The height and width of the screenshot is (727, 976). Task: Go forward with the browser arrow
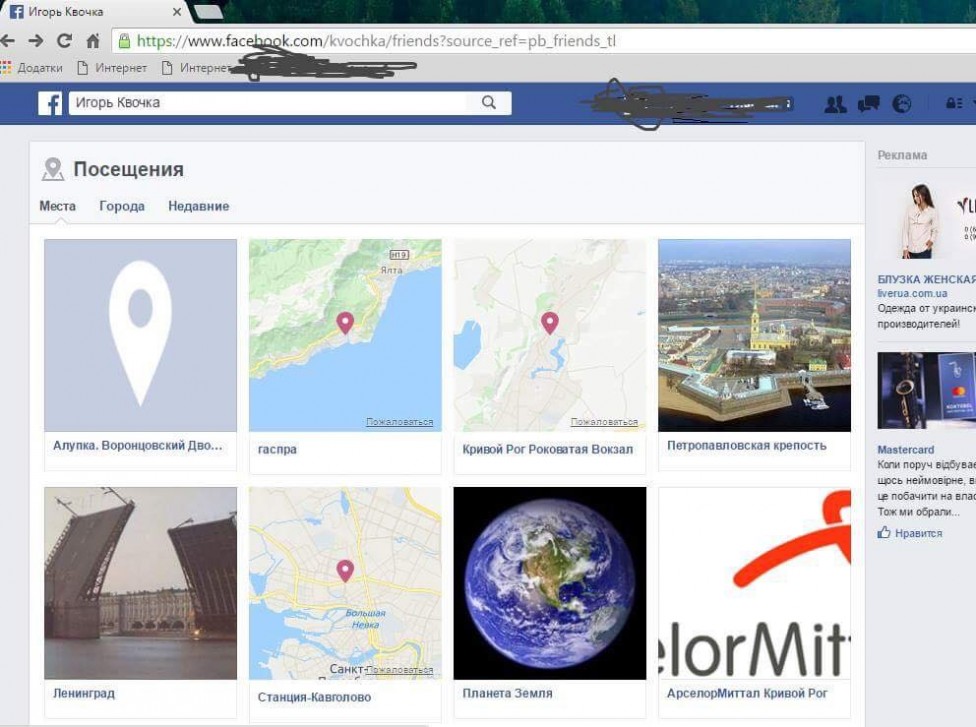[36, 41]
